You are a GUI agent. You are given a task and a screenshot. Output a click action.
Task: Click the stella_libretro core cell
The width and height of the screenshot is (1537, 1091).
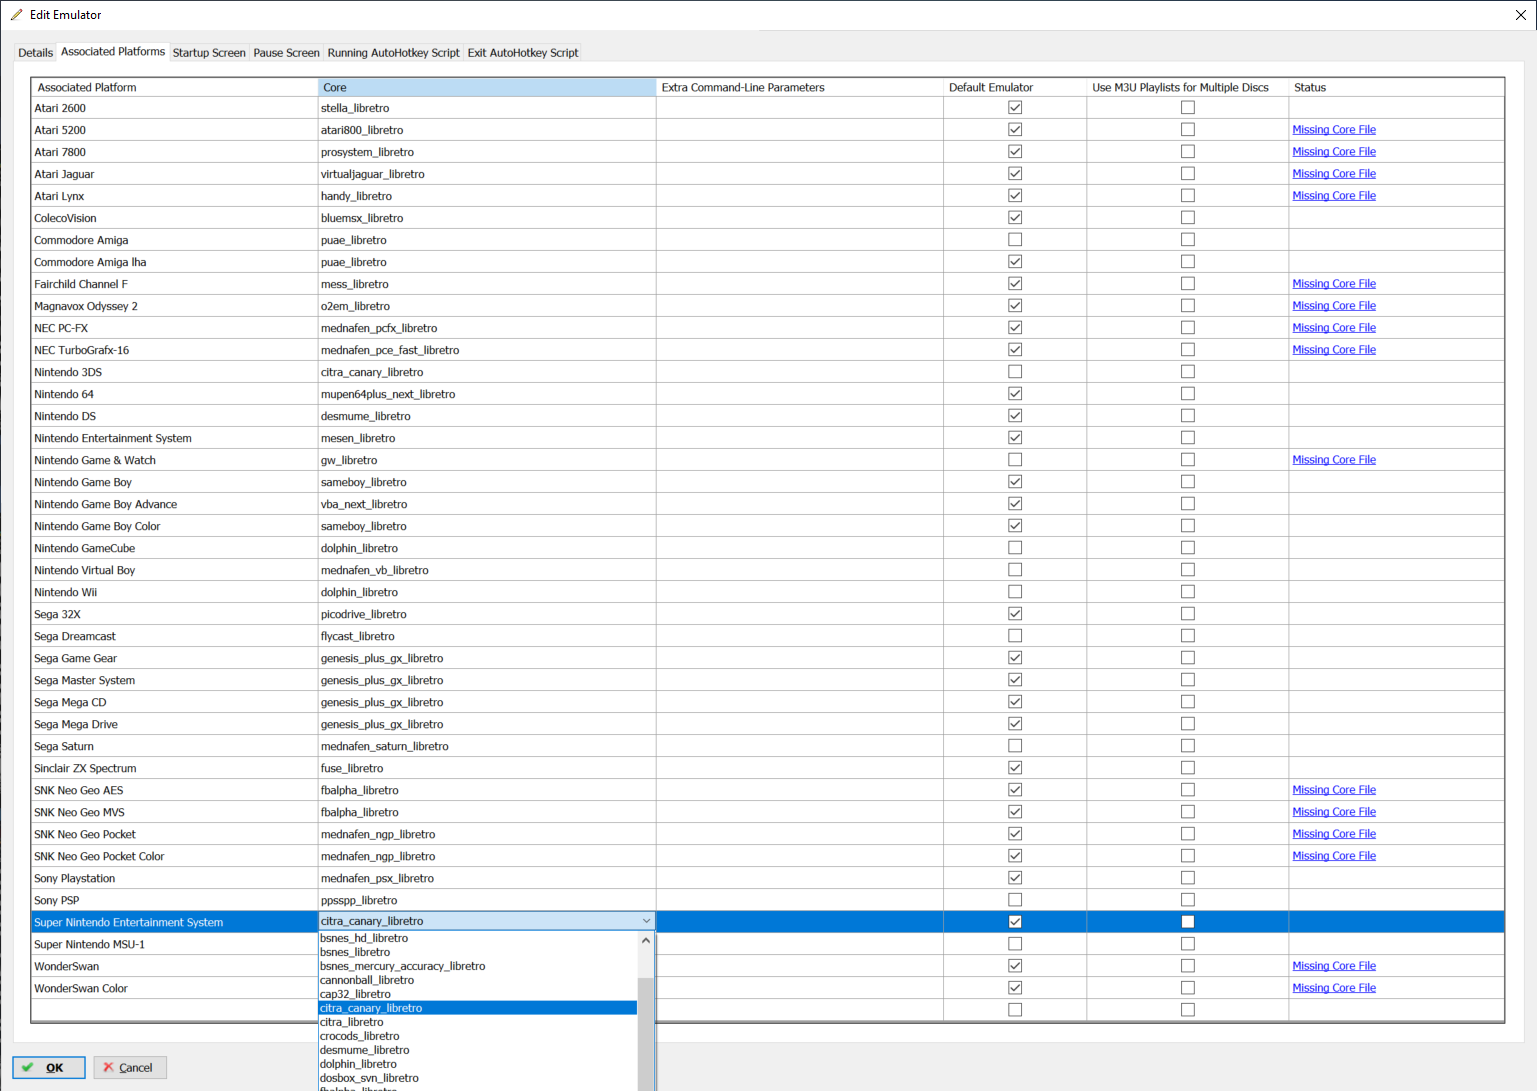point(487,108)
